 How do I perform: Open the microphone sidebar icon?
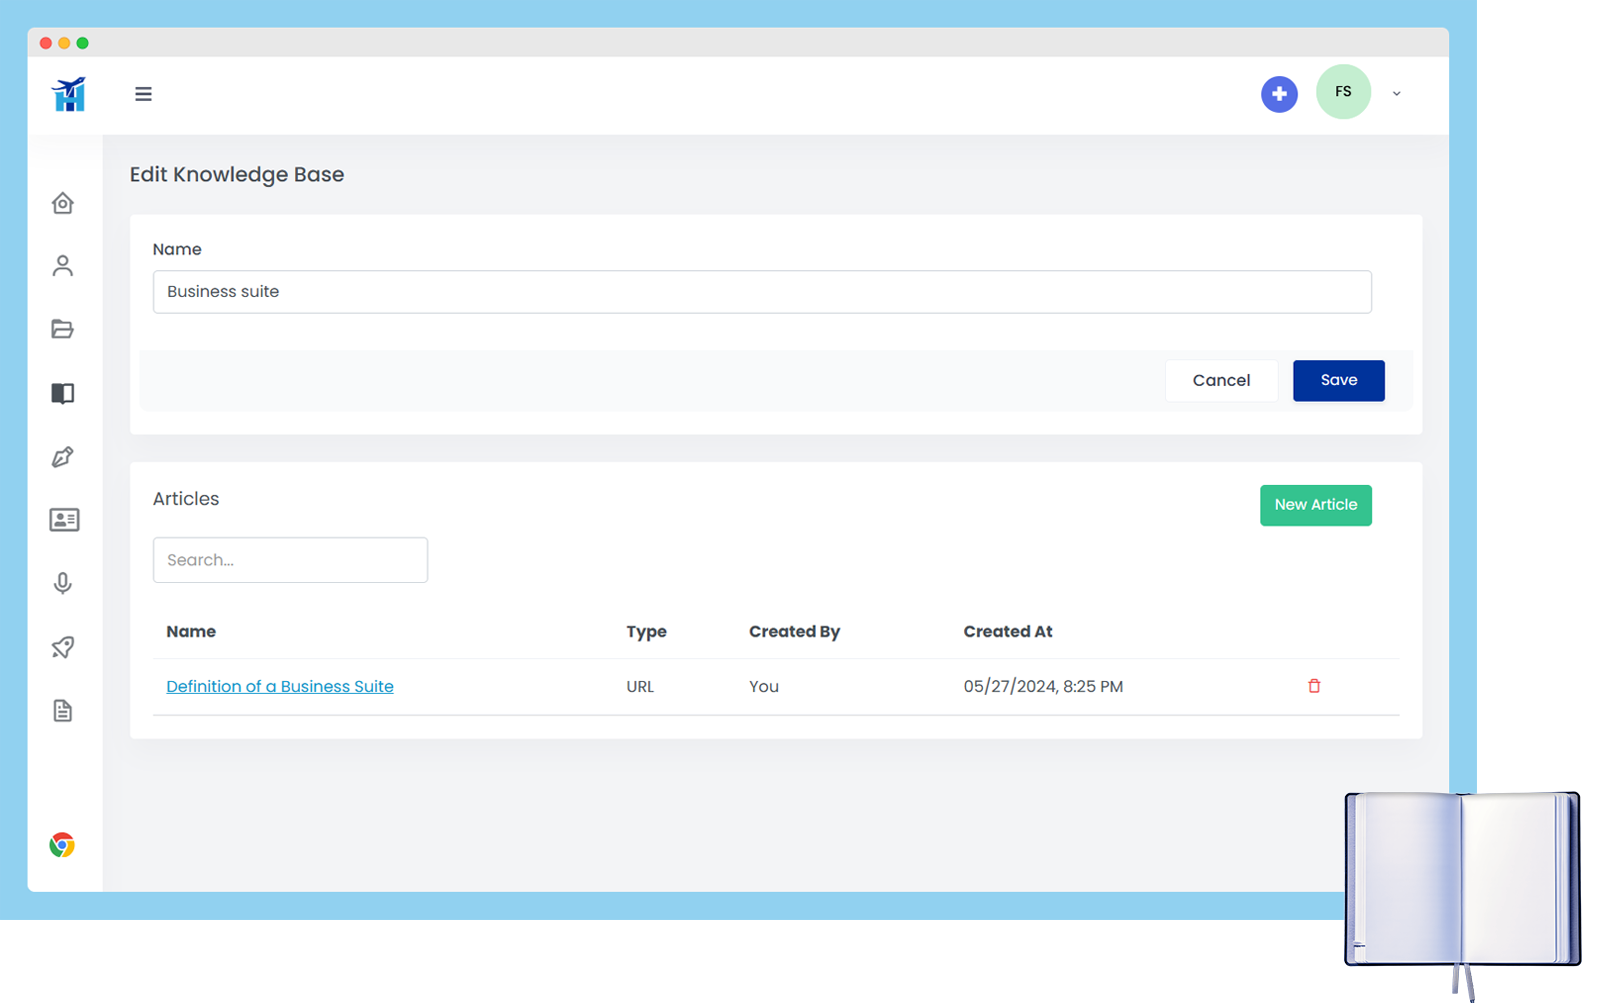tap(63, 583)
